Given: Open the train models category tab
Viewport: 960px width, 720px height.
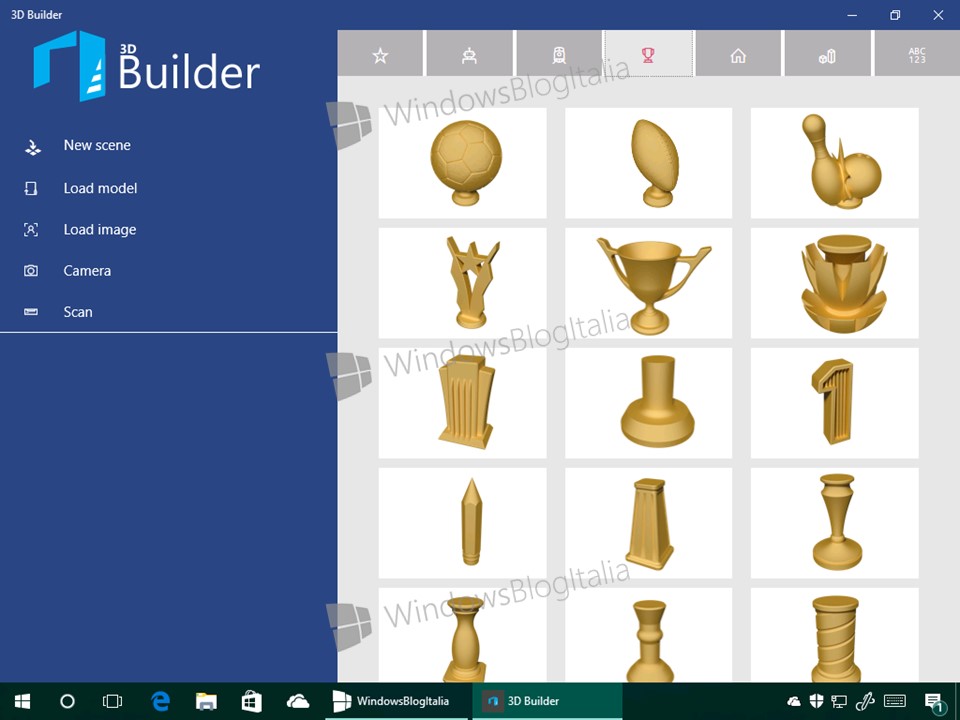Looking at the screenshot, I should point(559,54).
